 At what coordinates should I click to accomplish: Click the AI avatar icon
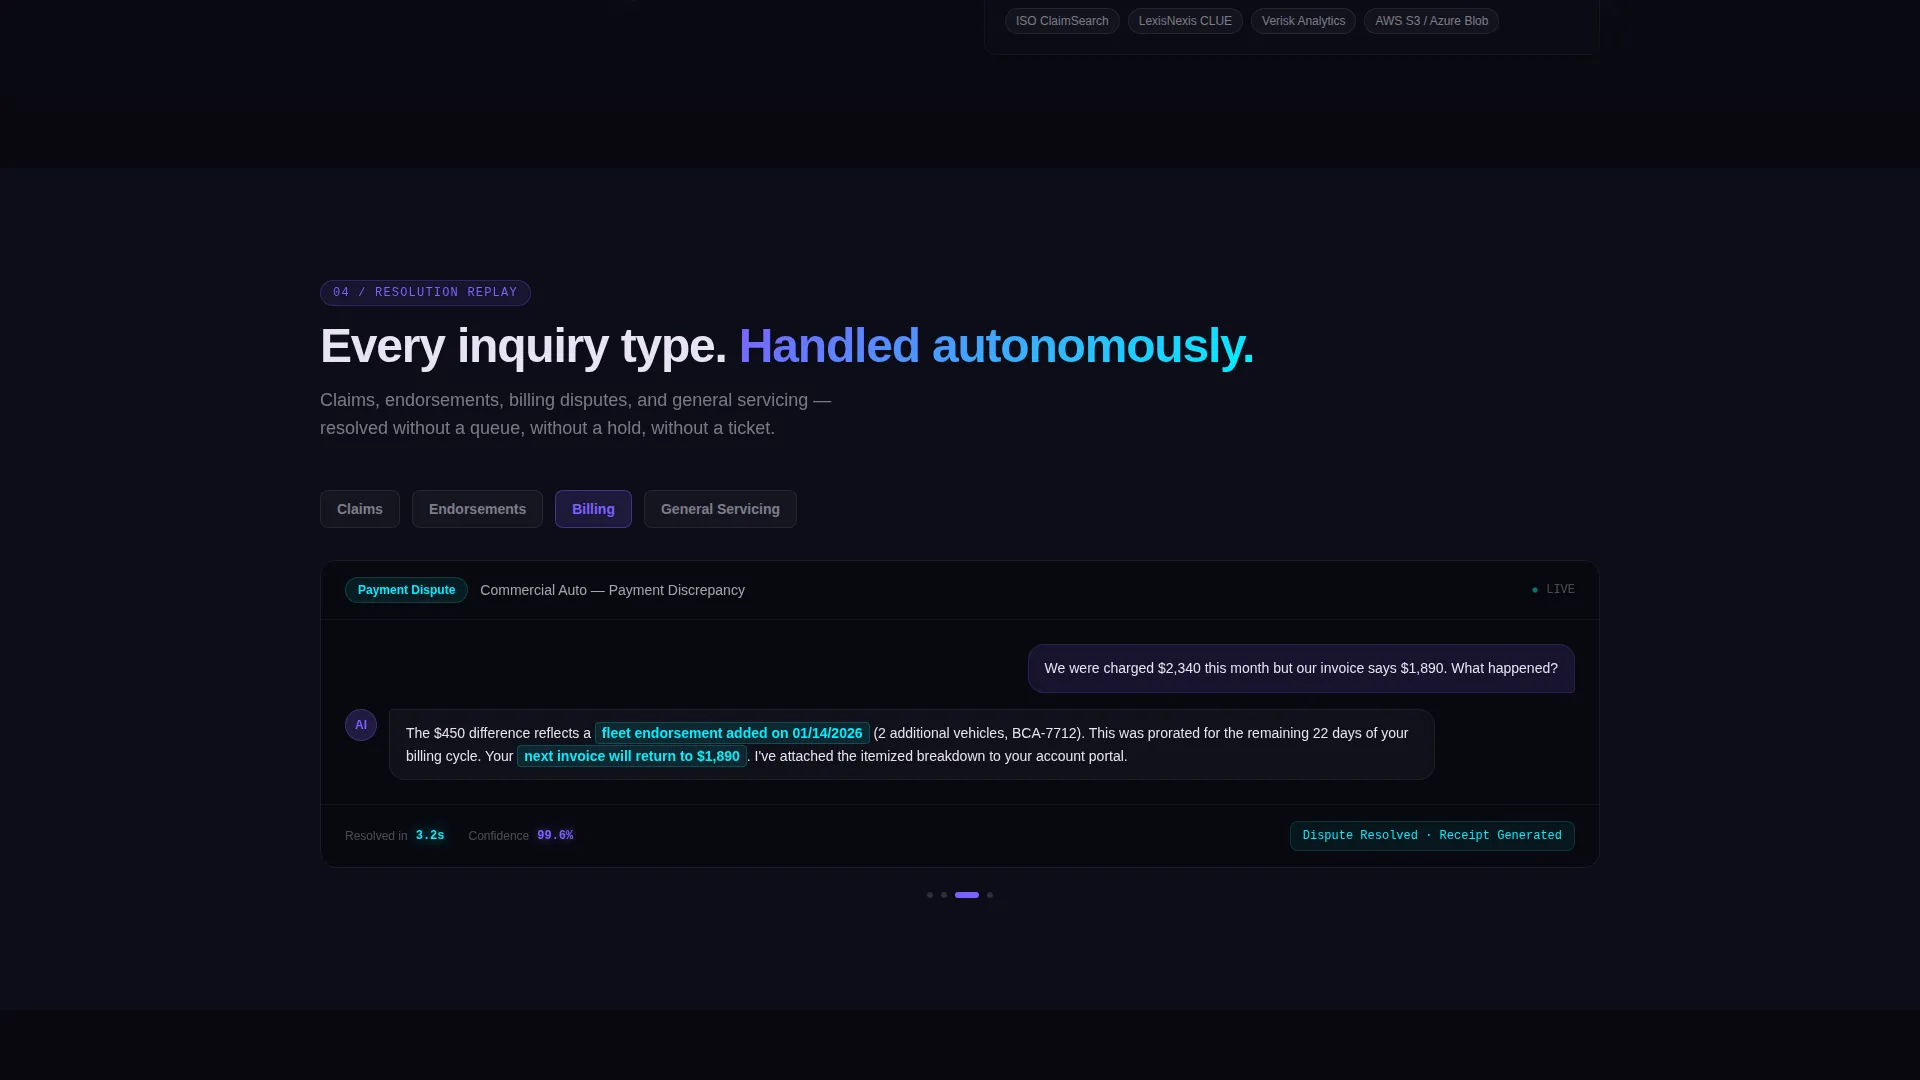click(x=361, y=725)
